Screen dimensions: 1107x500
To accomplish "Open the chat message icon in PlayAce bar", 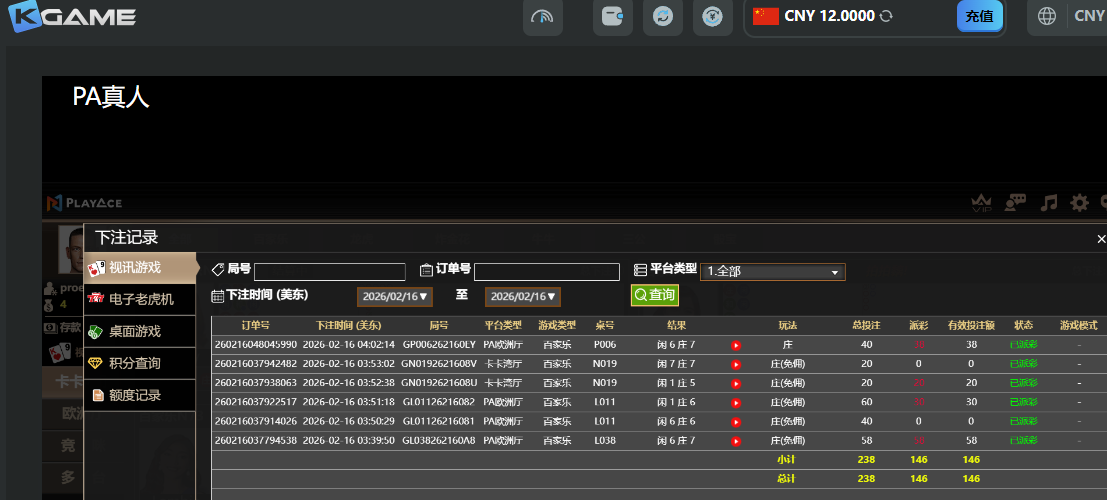I will (1015, 203).
